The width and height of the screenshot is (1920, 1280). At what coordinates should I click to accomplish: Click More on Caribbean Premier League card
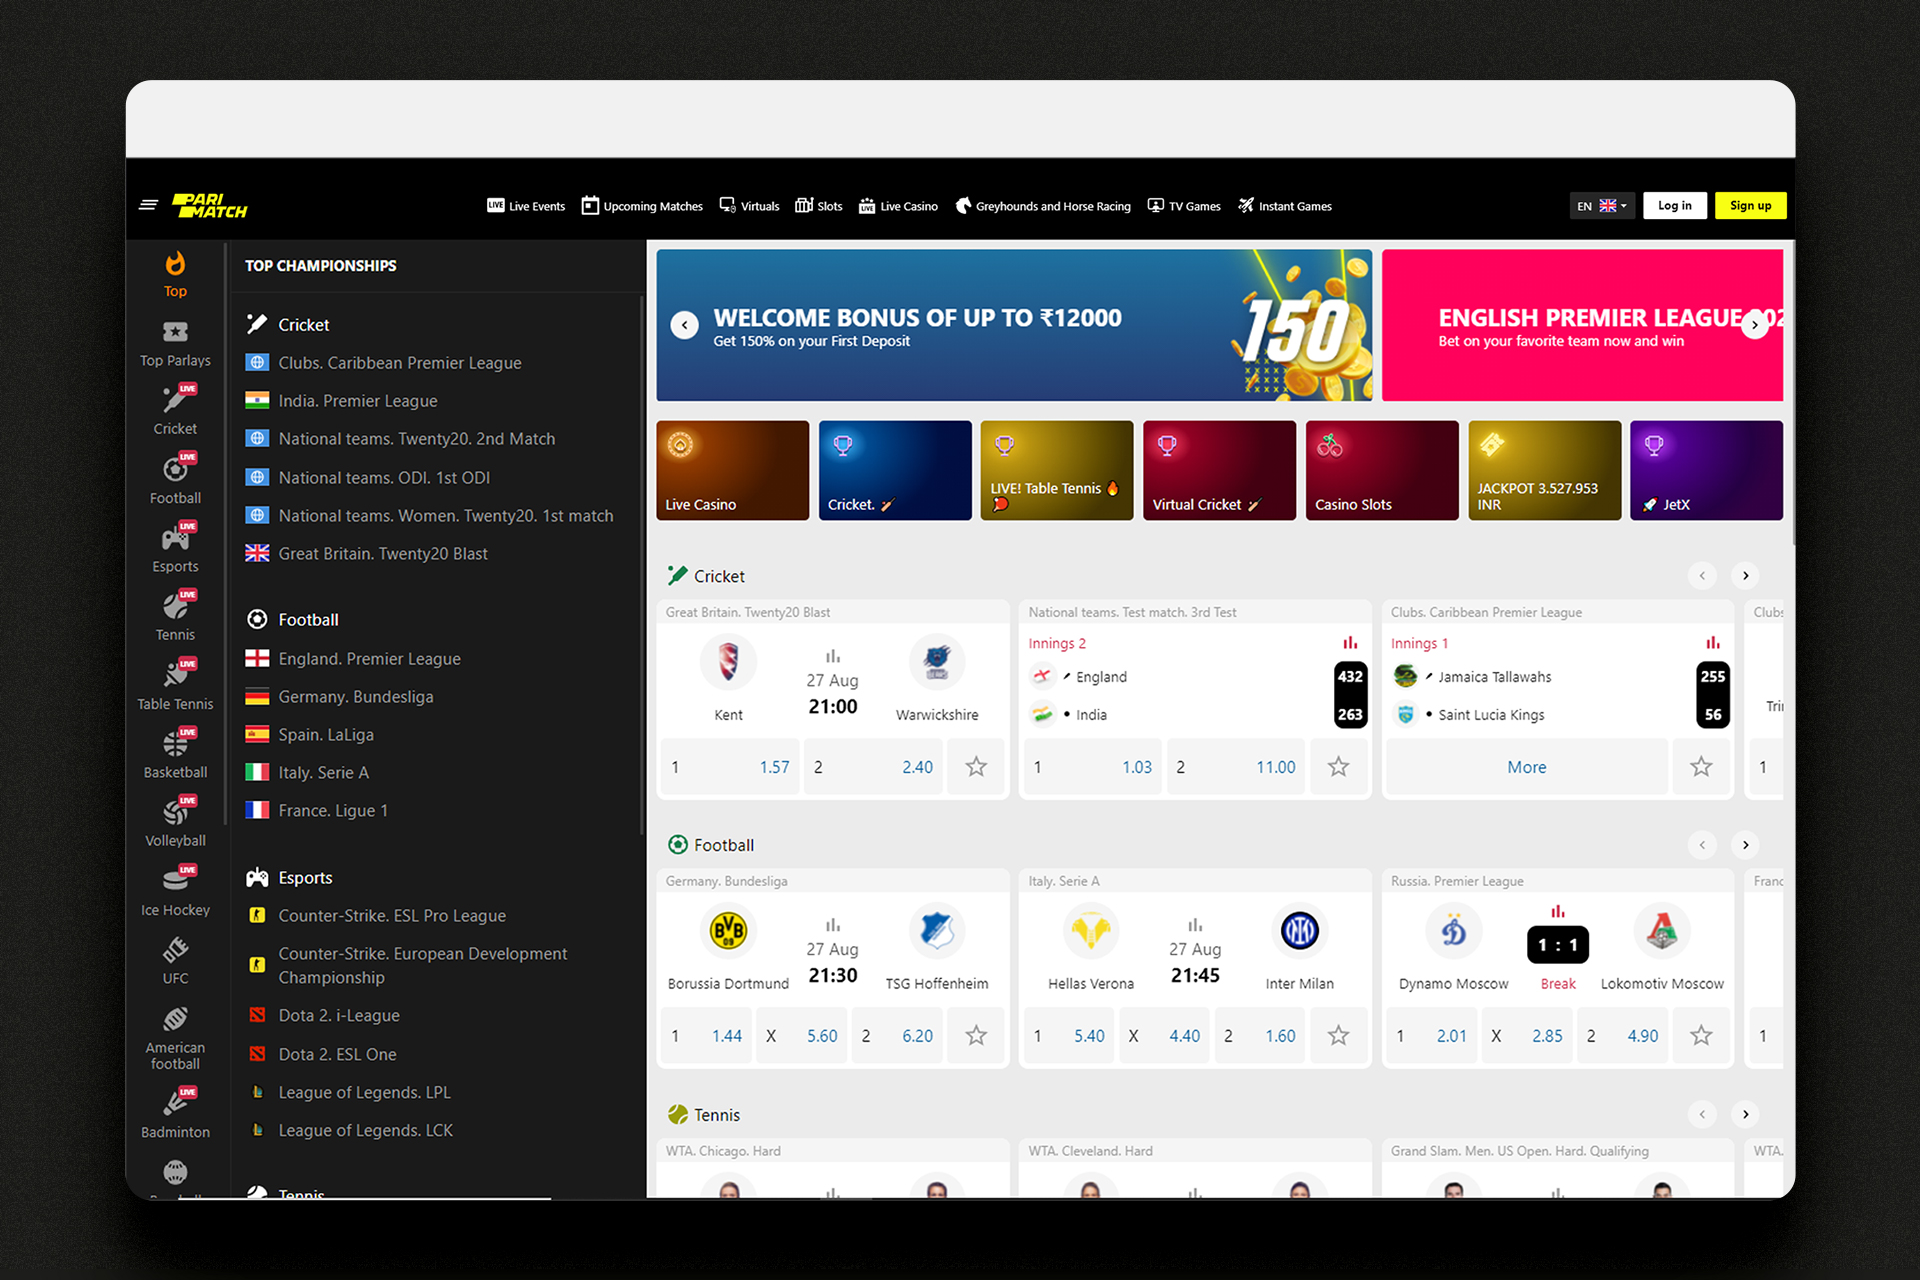[x=1527, y=767]
